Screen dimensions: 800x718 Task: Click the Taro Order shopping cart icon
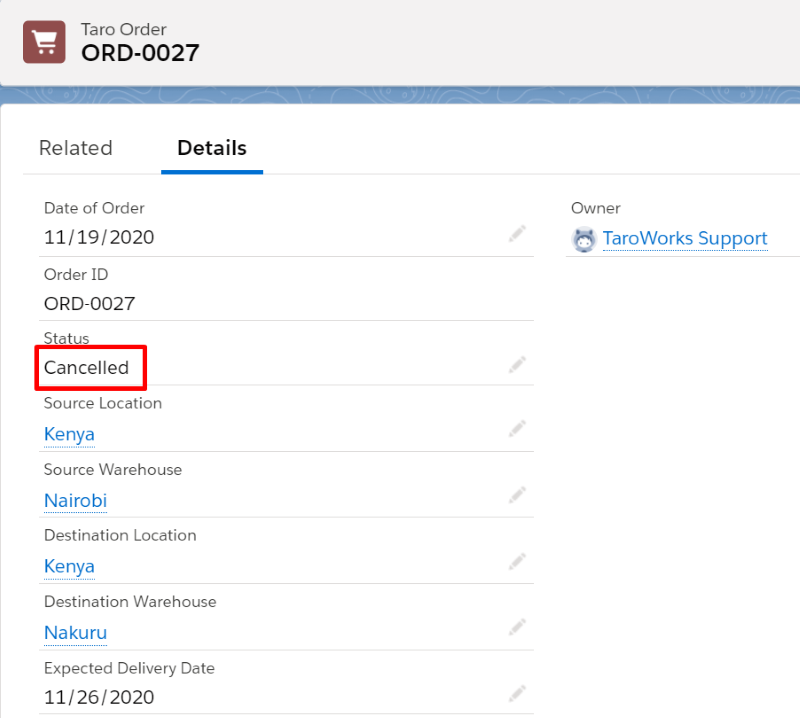[44, 42]
